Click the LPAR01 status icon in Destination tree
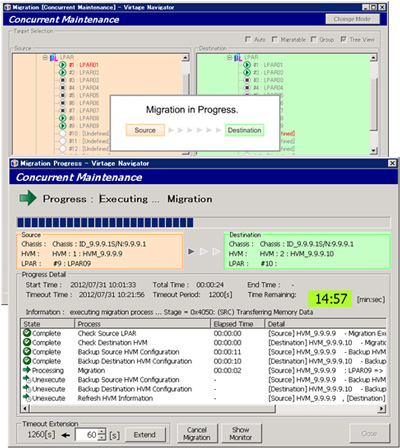Image resolution: width=400 pixels, height=448 pixels. [x=247, y=65]
